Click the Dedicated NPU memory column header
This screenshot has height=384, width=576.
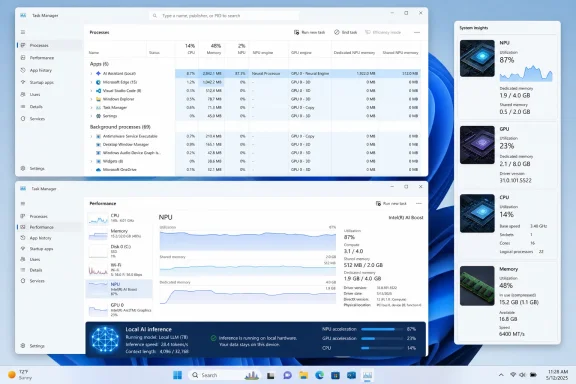pos(354,53)
